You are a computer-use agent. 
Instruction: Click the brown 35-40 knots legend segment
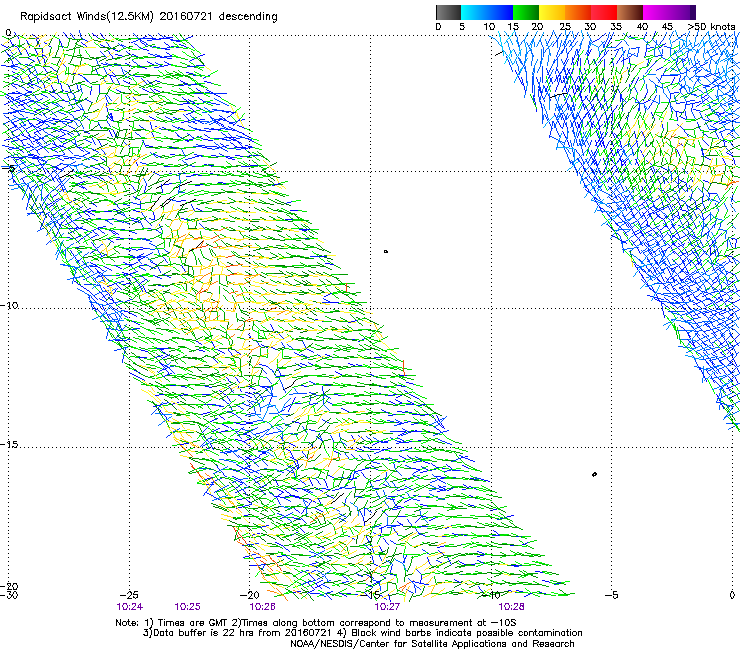click(x=631, y=12)
